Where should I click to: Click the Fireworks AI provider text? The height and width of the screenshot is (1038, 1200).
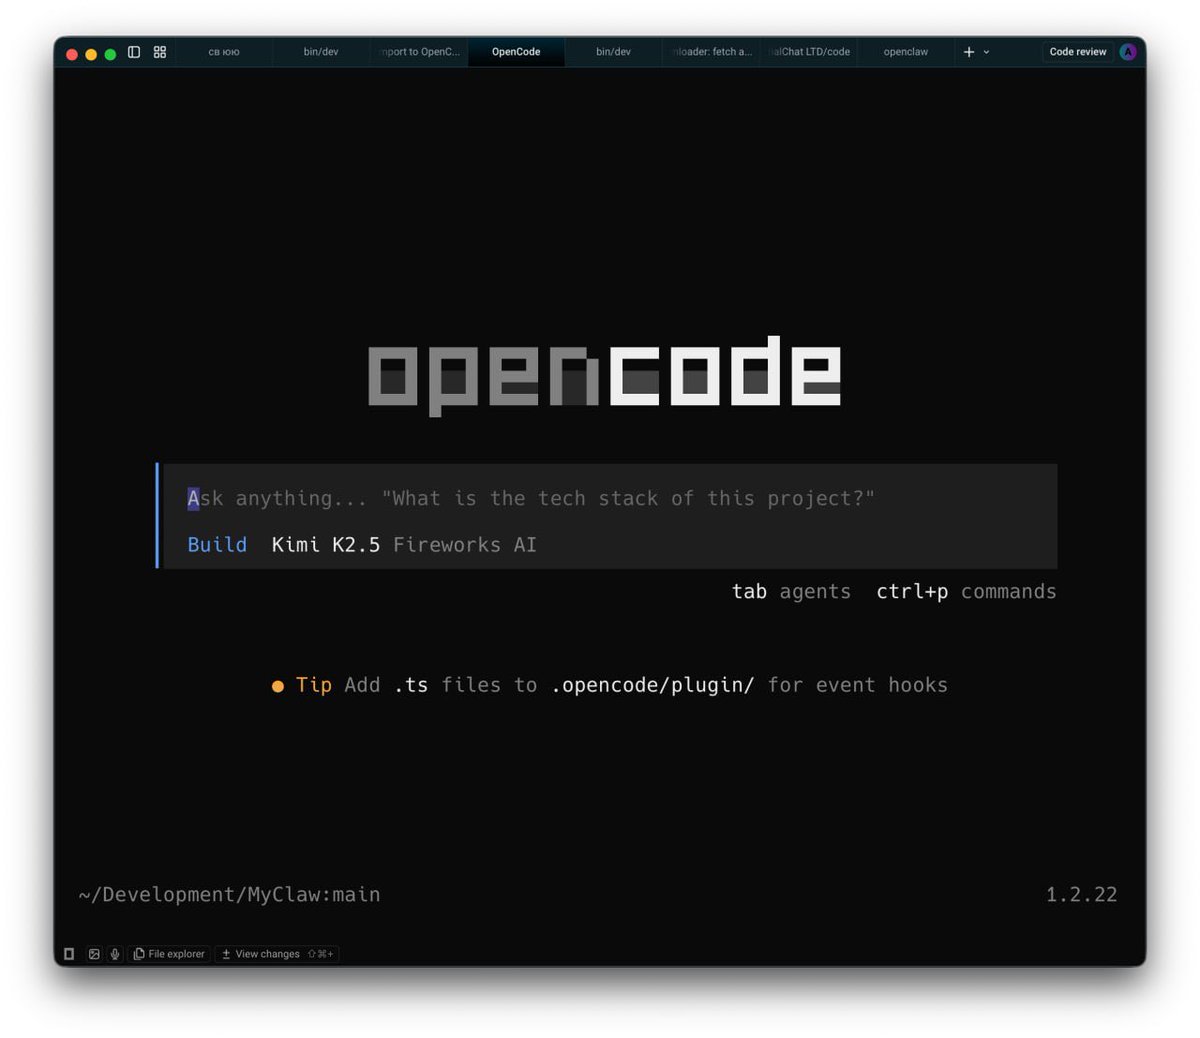click(x=465, y=545)
